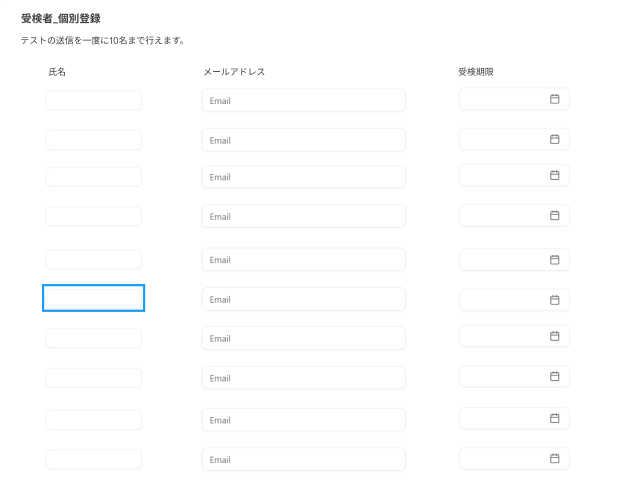Click the seventh row deadline date field
This screenshot has width=642, height=489.
(503, 336)
